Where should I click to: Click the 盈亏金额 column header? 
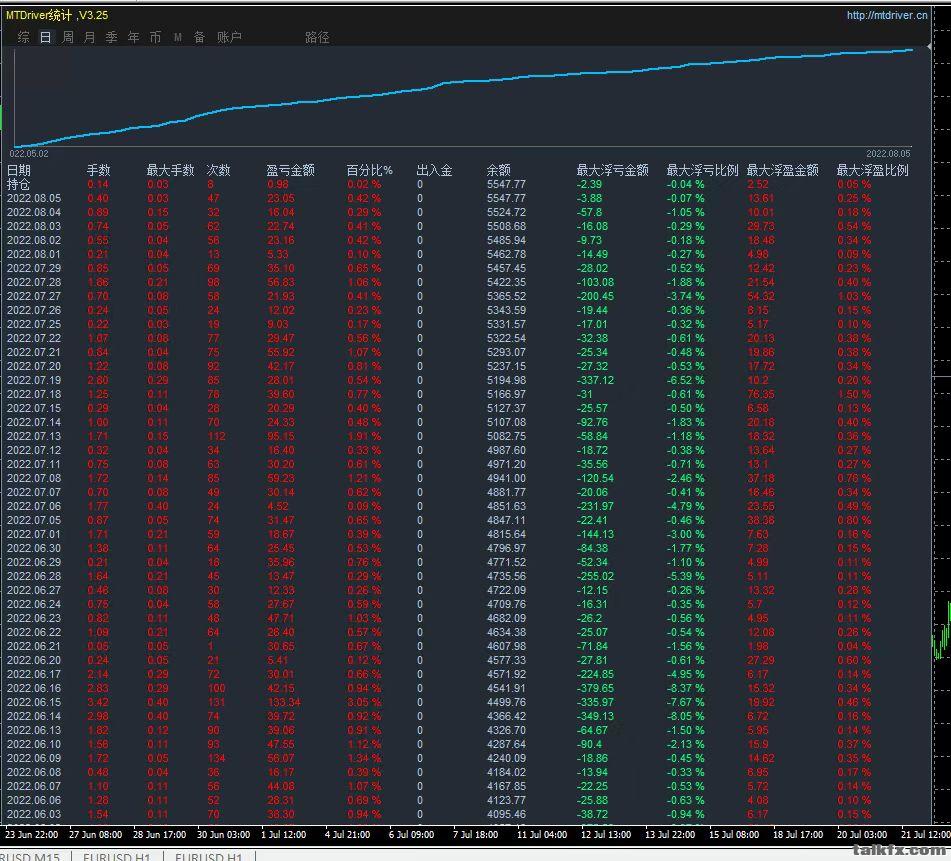click(x=291, y=170)
